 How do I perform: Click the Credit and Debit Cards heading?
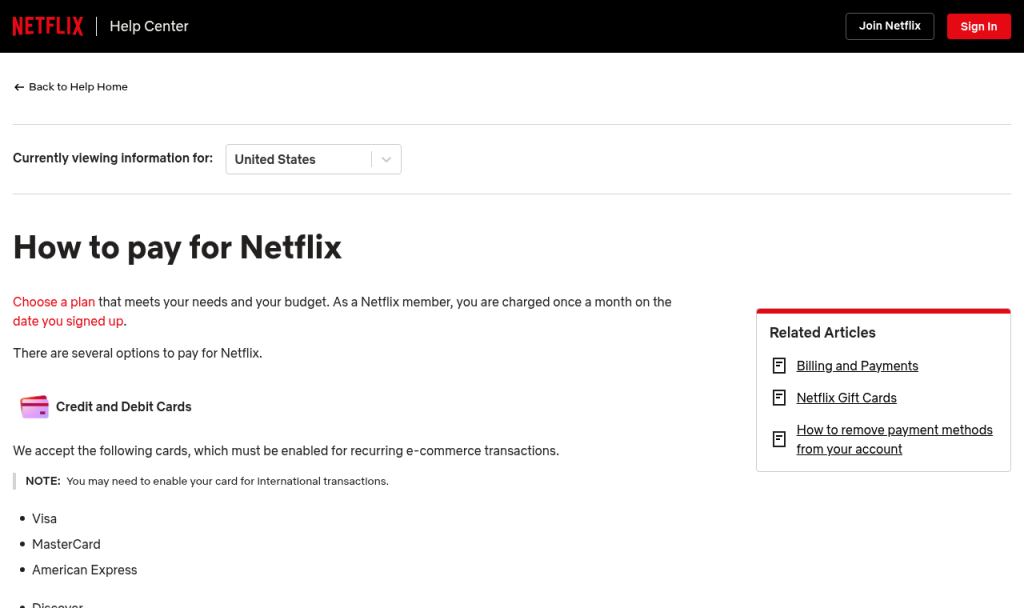pyautogui.click(x=123, y=407)
